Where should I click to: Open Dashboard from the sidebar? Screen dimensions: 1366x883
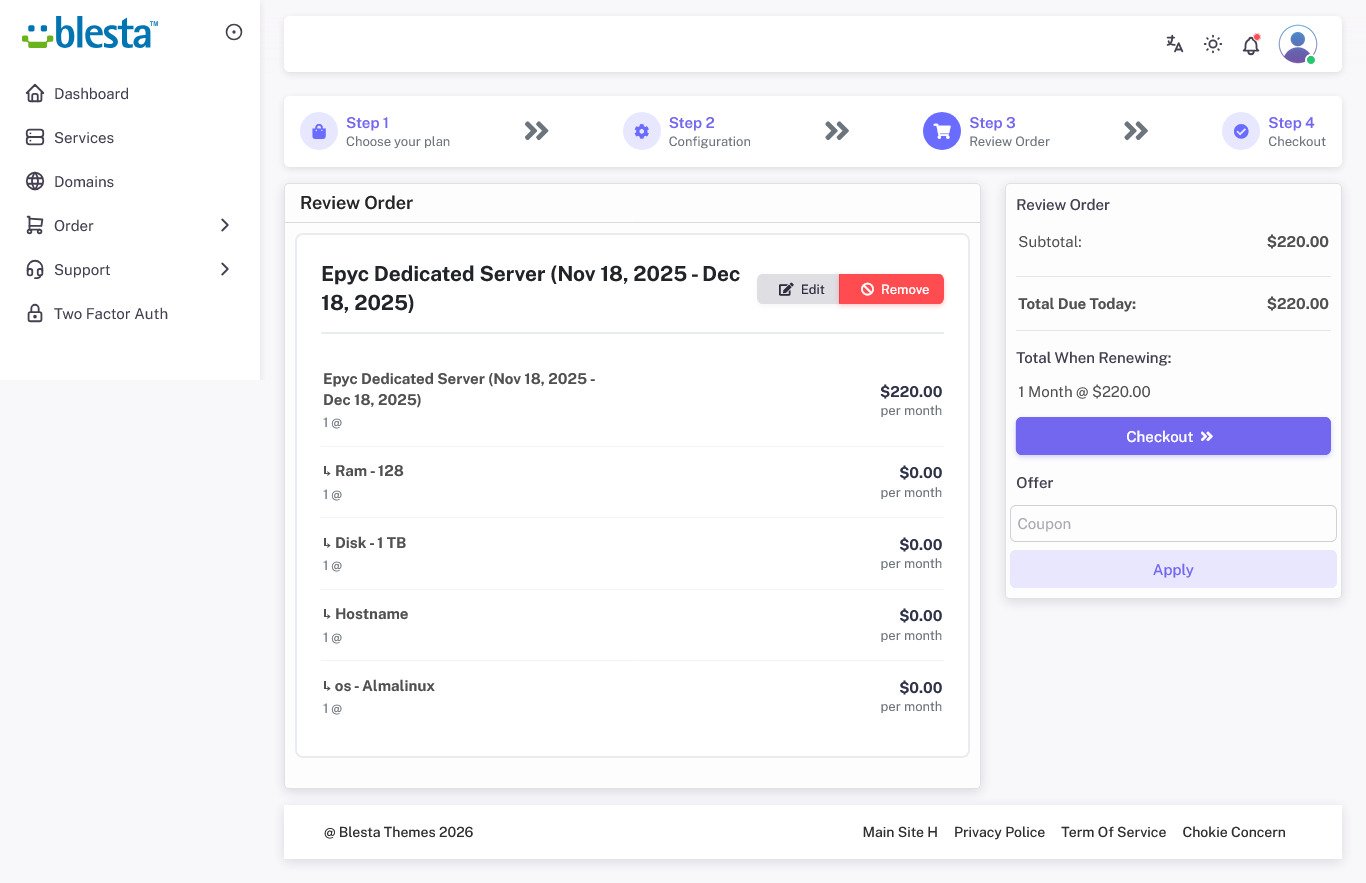[91, 94]
